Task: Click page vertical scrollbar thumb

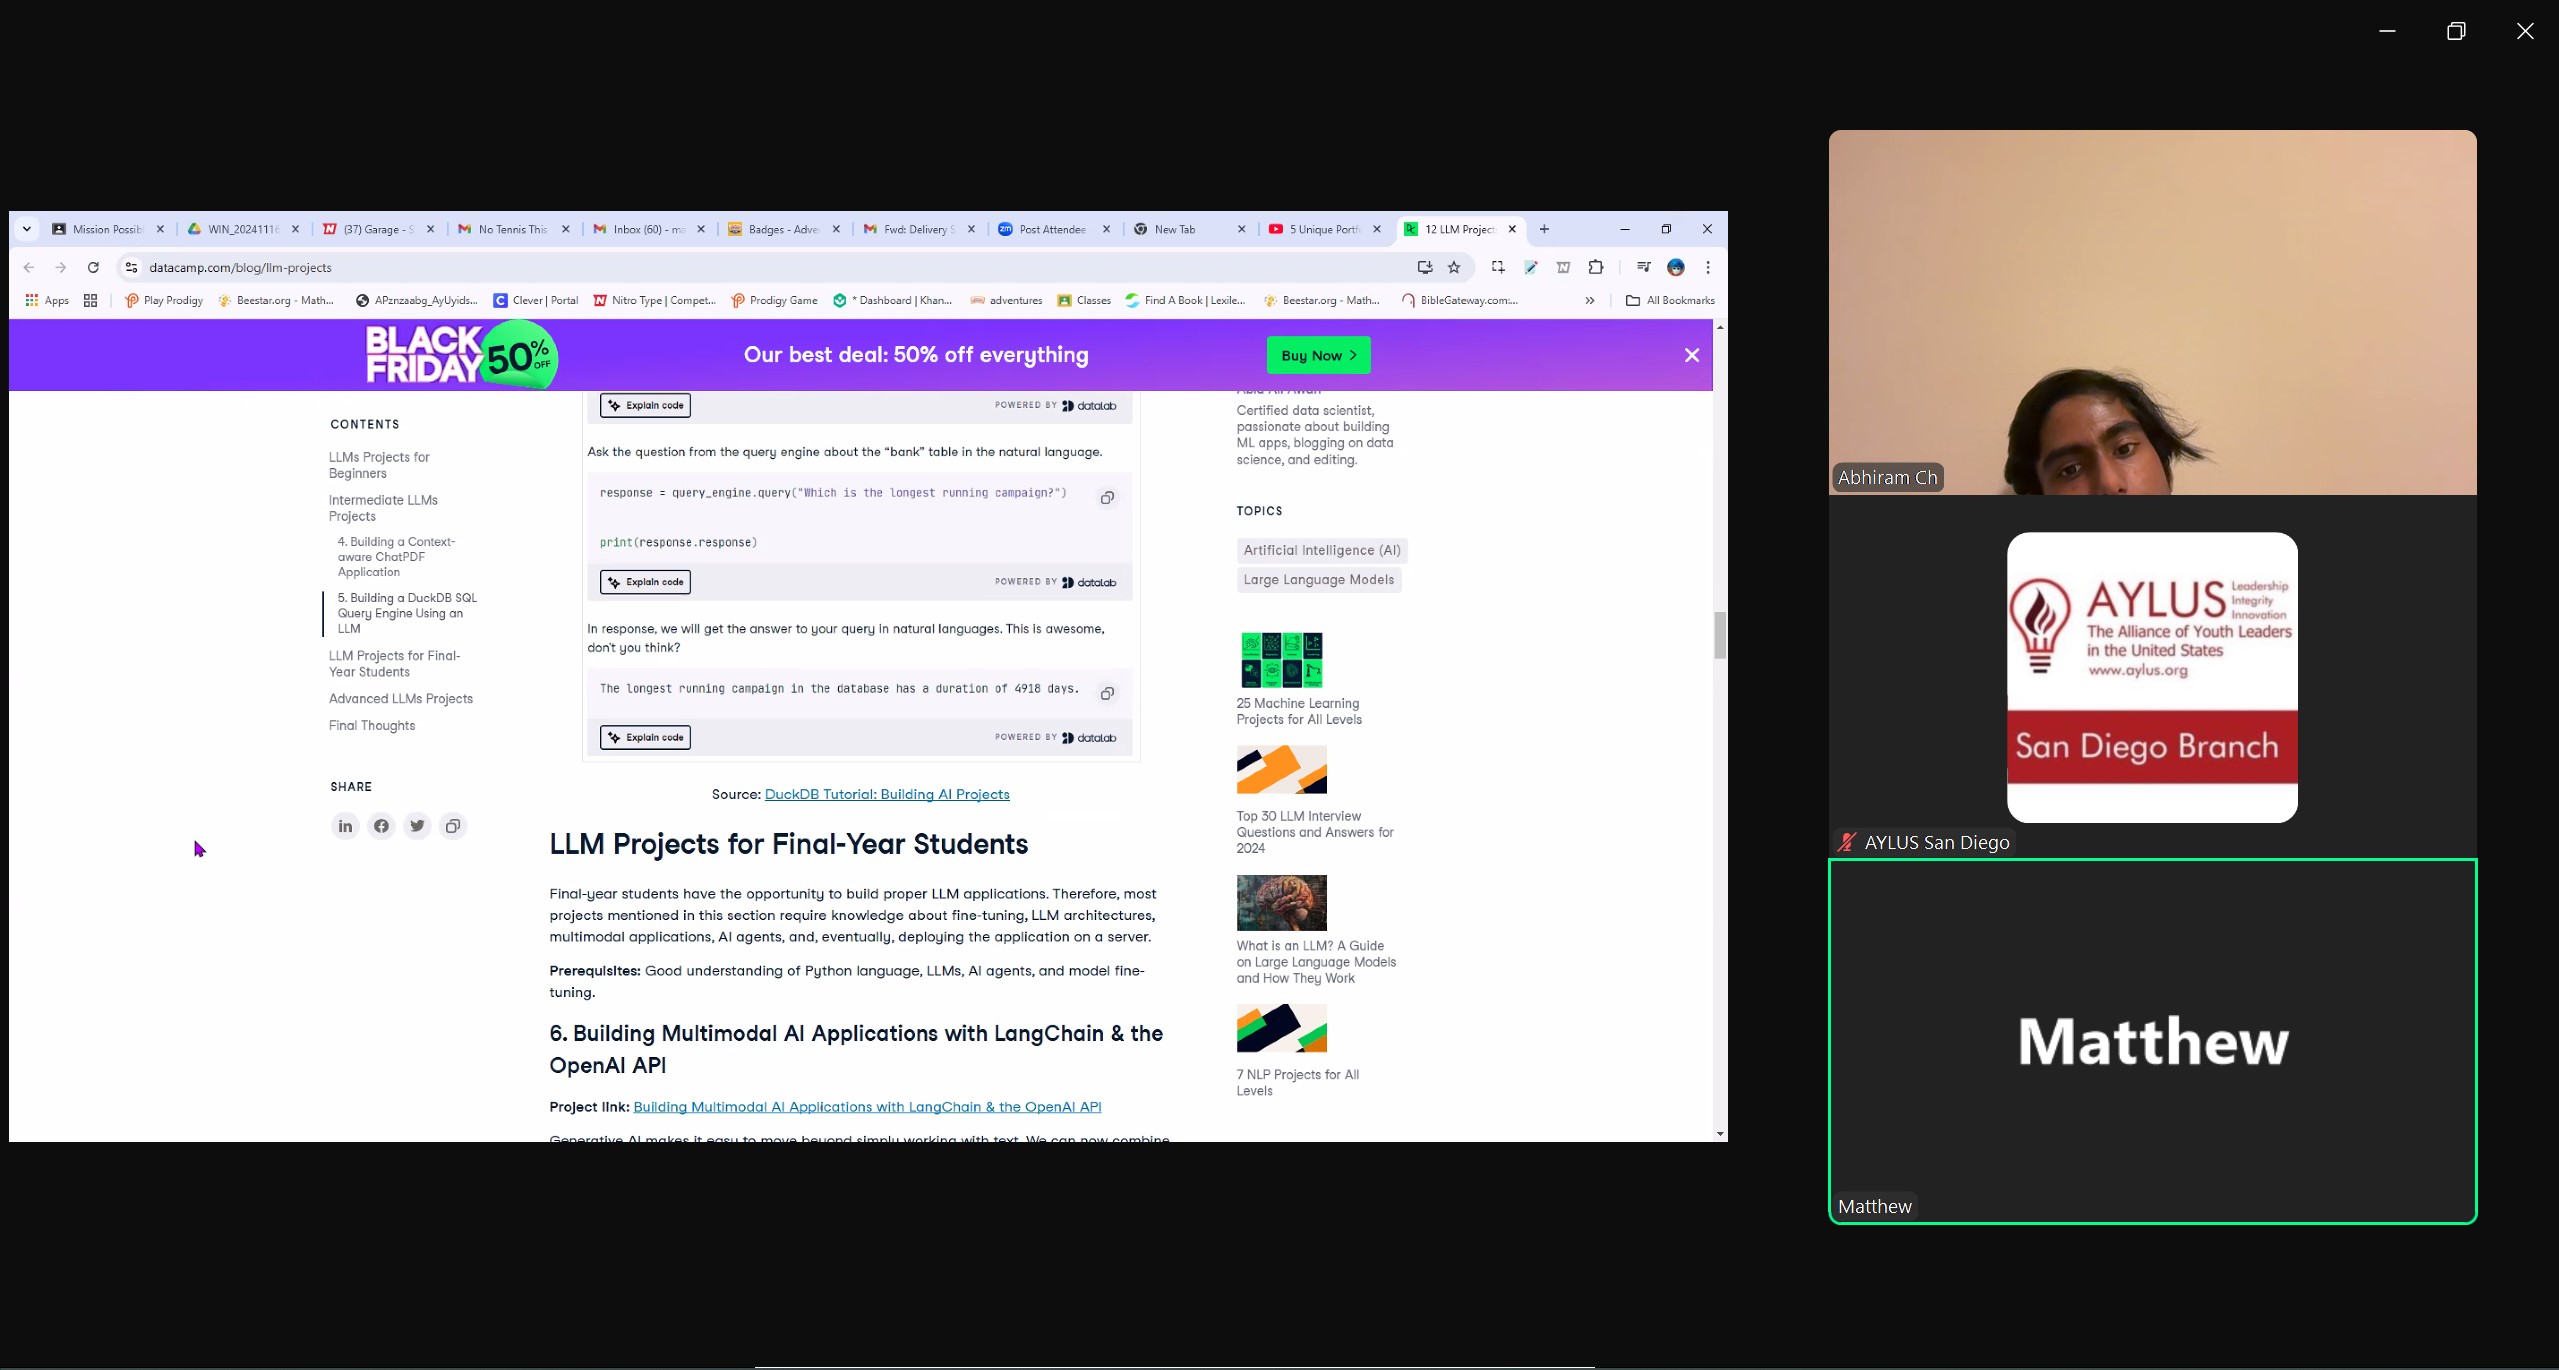Action: [x=1720, y=636]
